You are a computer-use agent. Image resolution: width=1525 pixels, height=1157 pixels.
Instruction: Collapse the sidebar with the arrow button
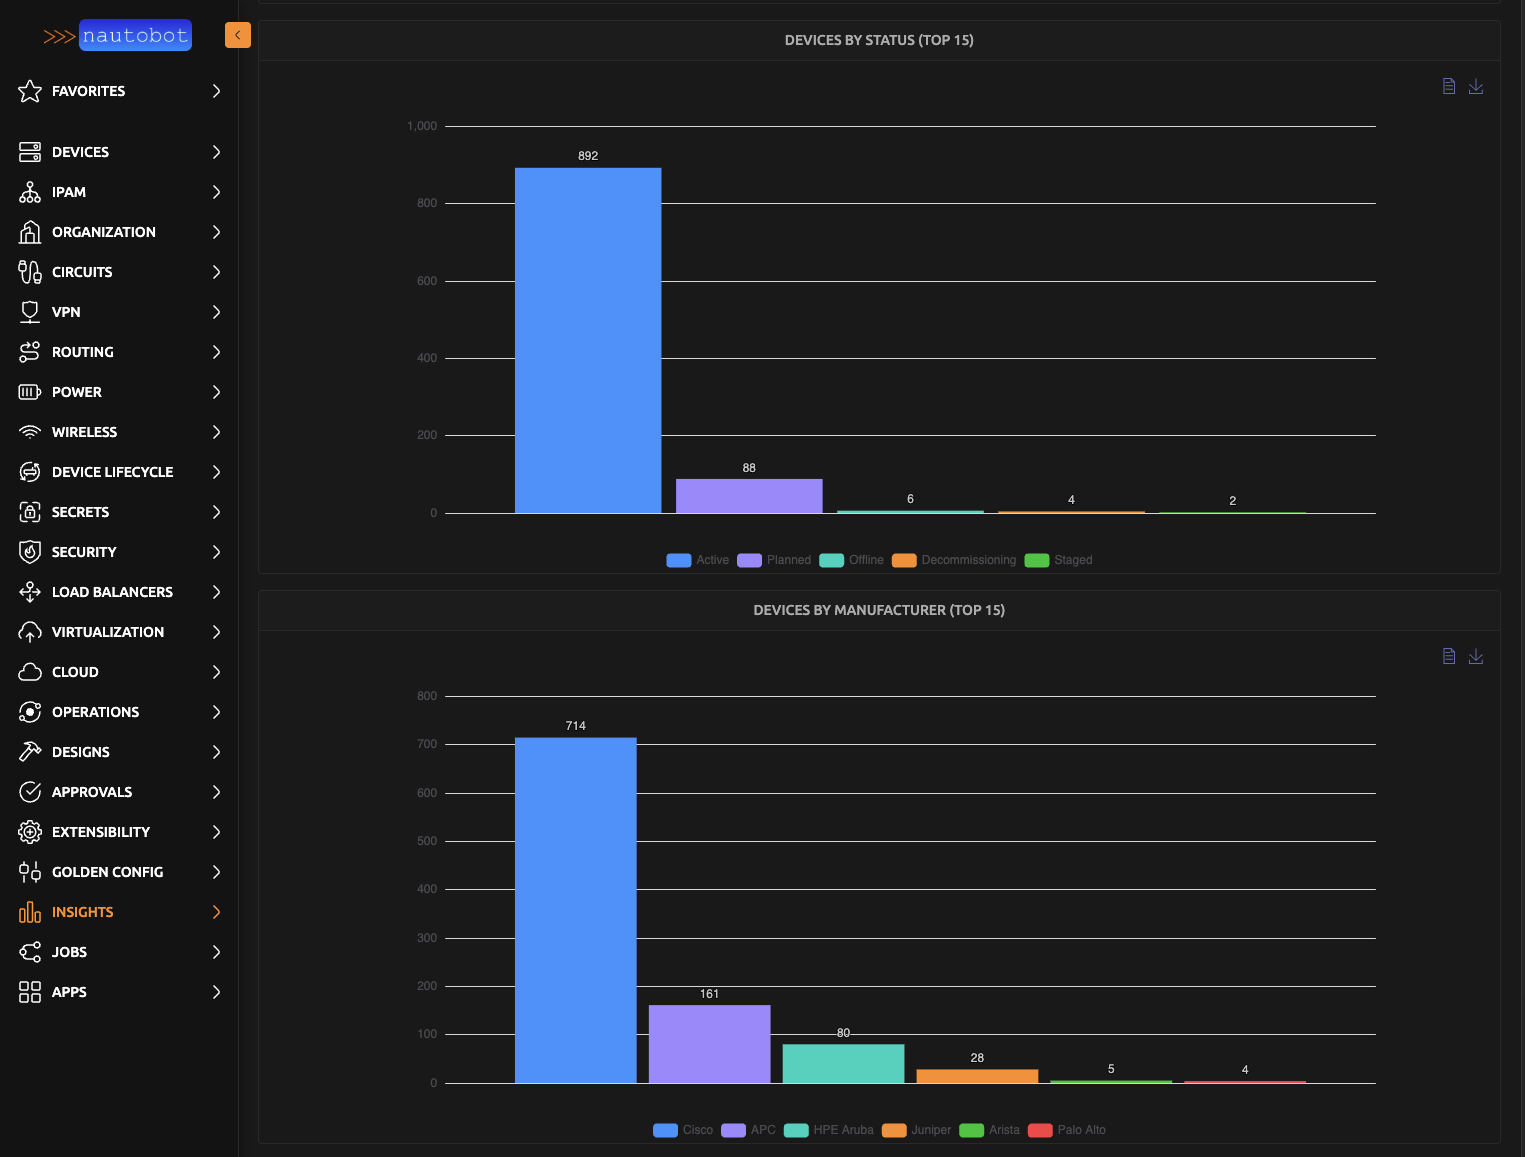tap(237, 34)
